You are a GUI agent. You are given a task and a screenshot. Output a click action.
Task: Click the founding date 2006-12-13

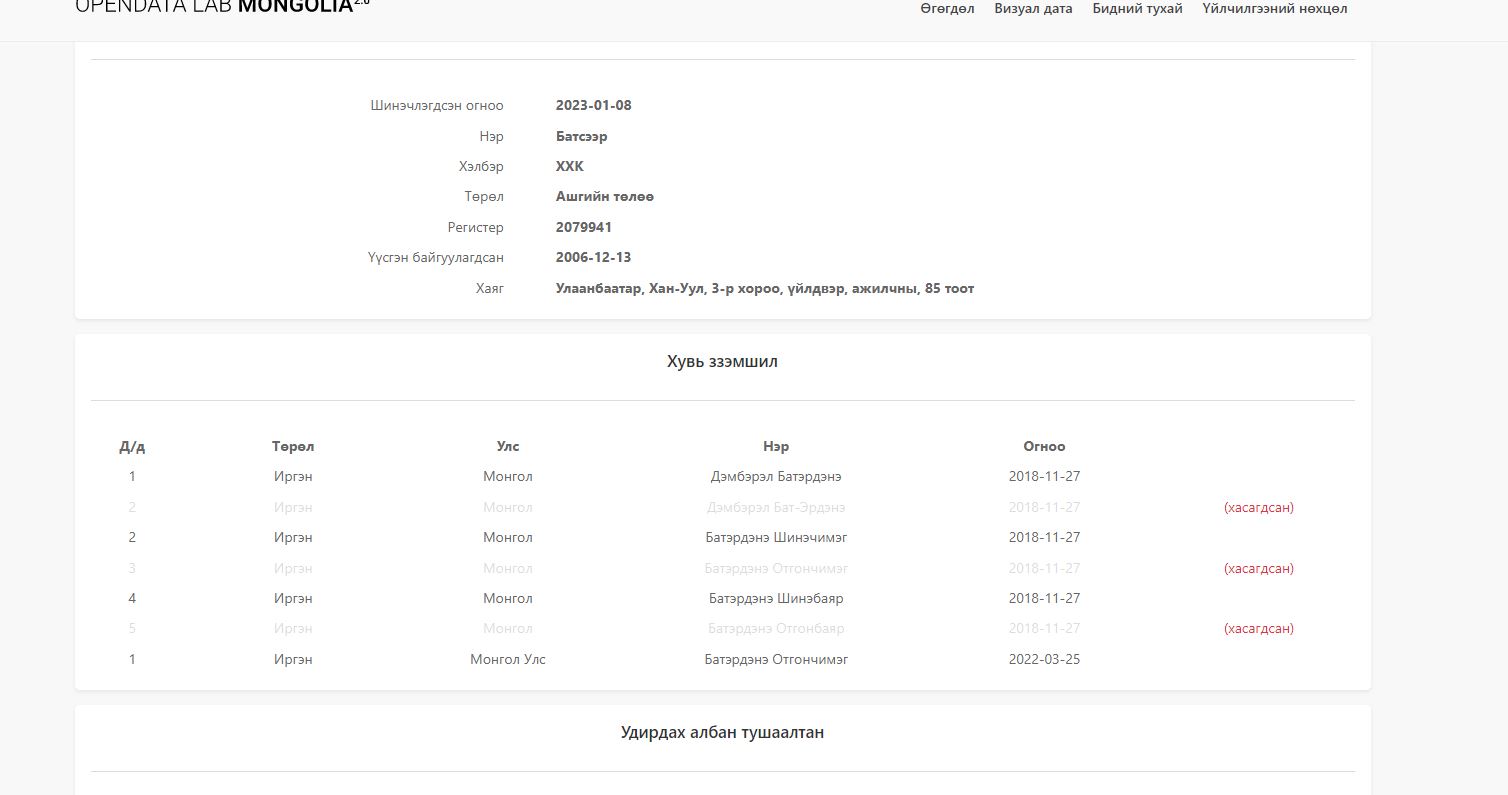[593, 257]
